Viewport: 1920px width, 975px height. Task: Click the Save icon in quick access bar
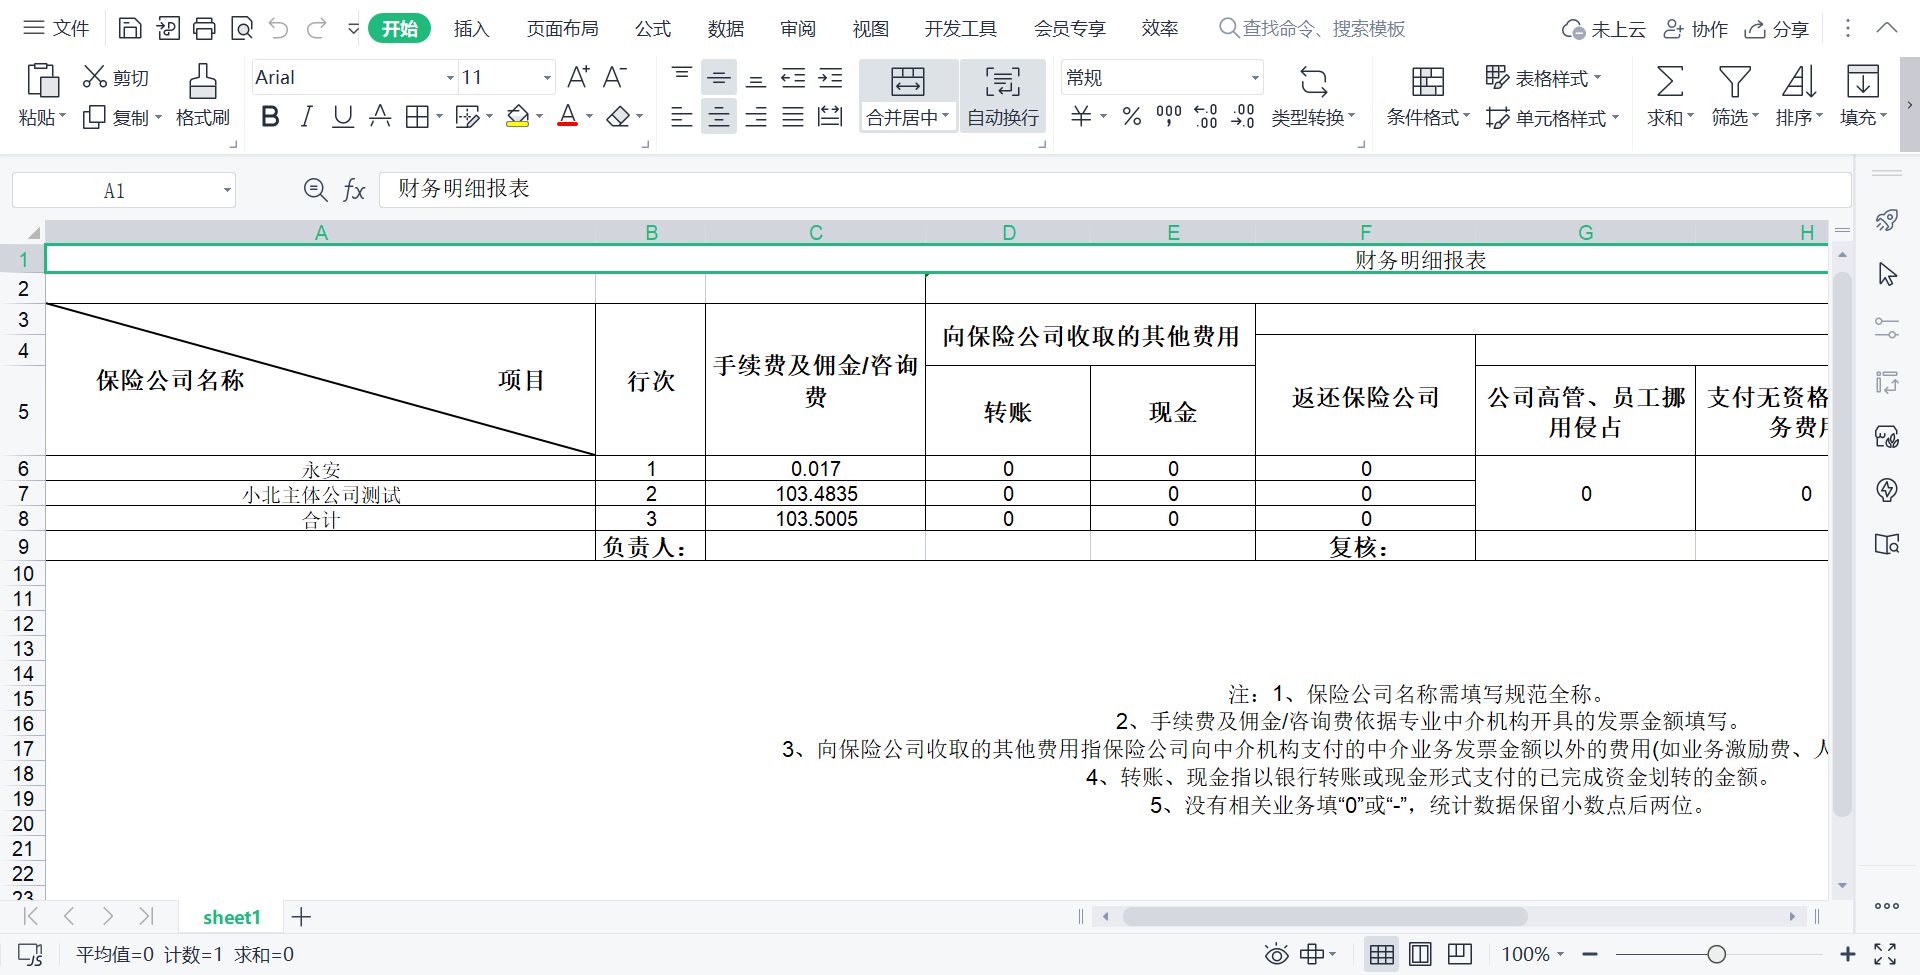[130, 28]
